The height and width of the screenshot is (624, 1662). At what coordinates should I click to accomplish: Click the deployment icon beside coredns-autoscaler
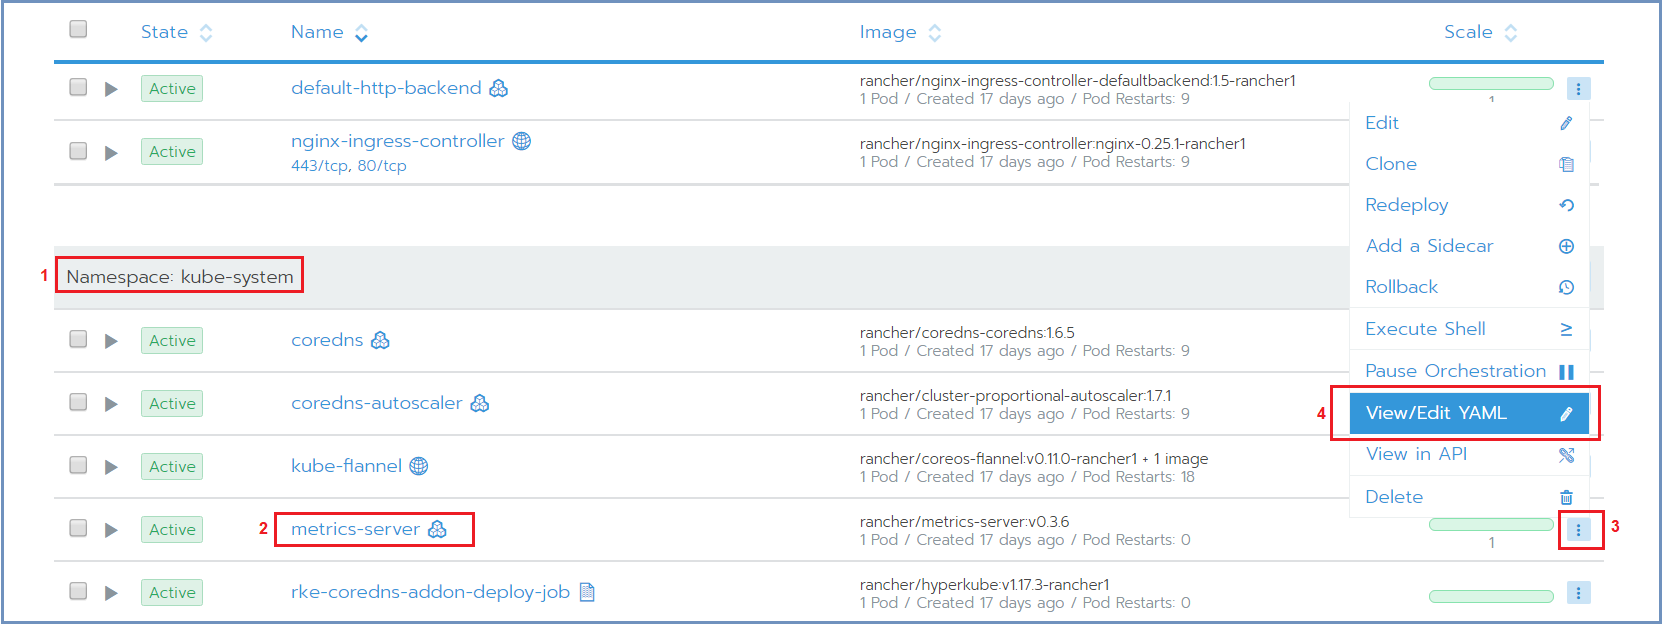pyautogui.click(x=480, y=403)
